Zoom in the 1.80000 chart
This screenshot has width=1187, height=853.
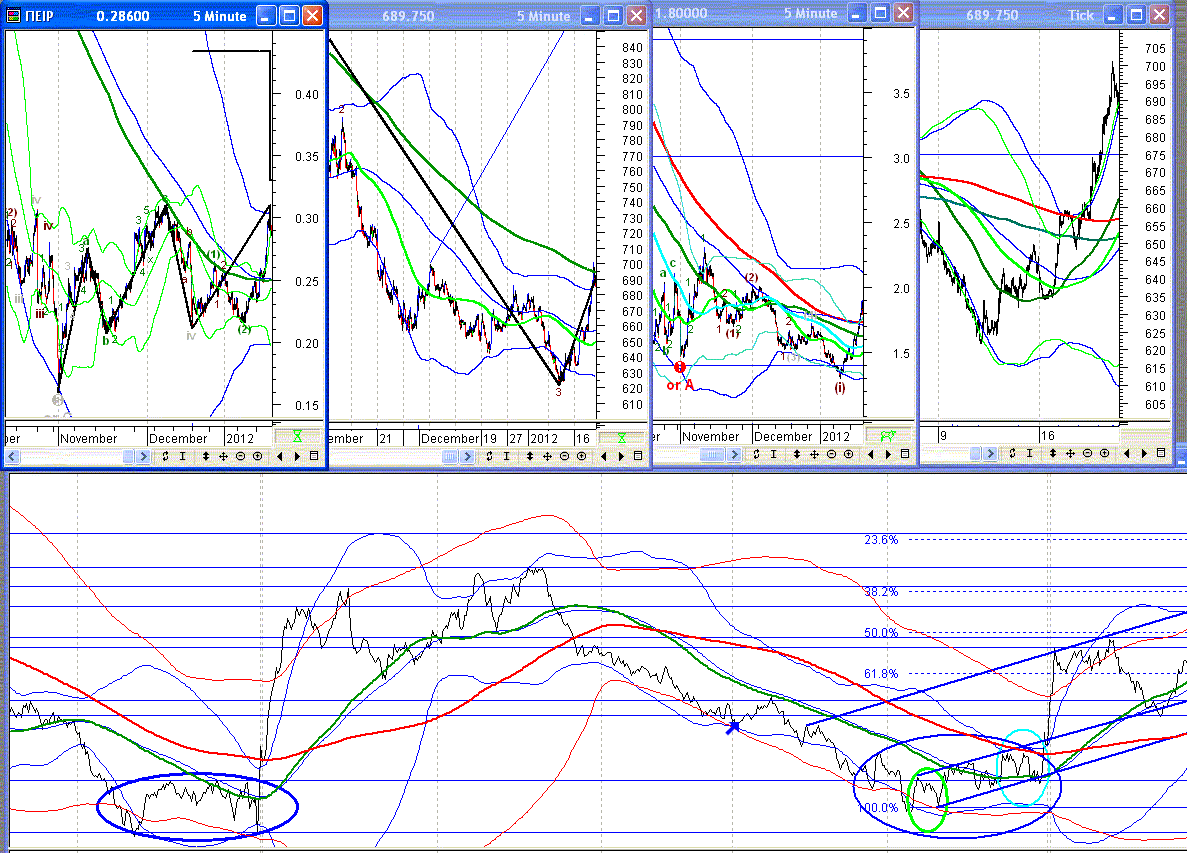pyautogui.click(x=848, y=454)
